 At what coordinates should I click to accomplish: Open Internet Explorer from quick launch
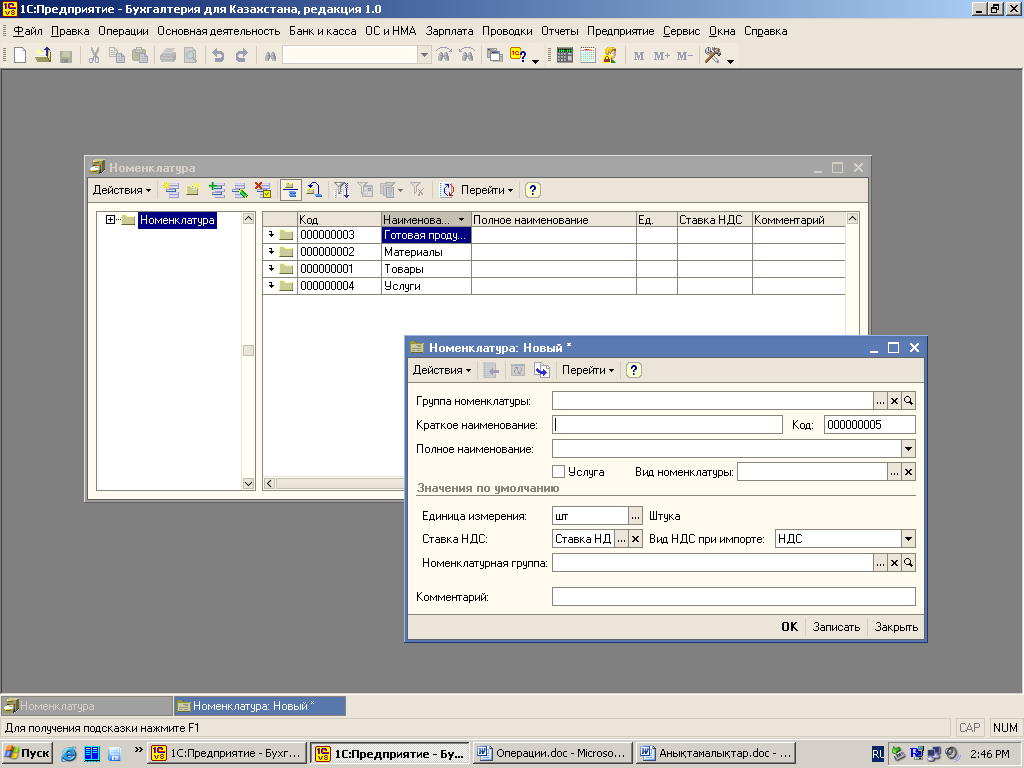[x=69, y=754]
